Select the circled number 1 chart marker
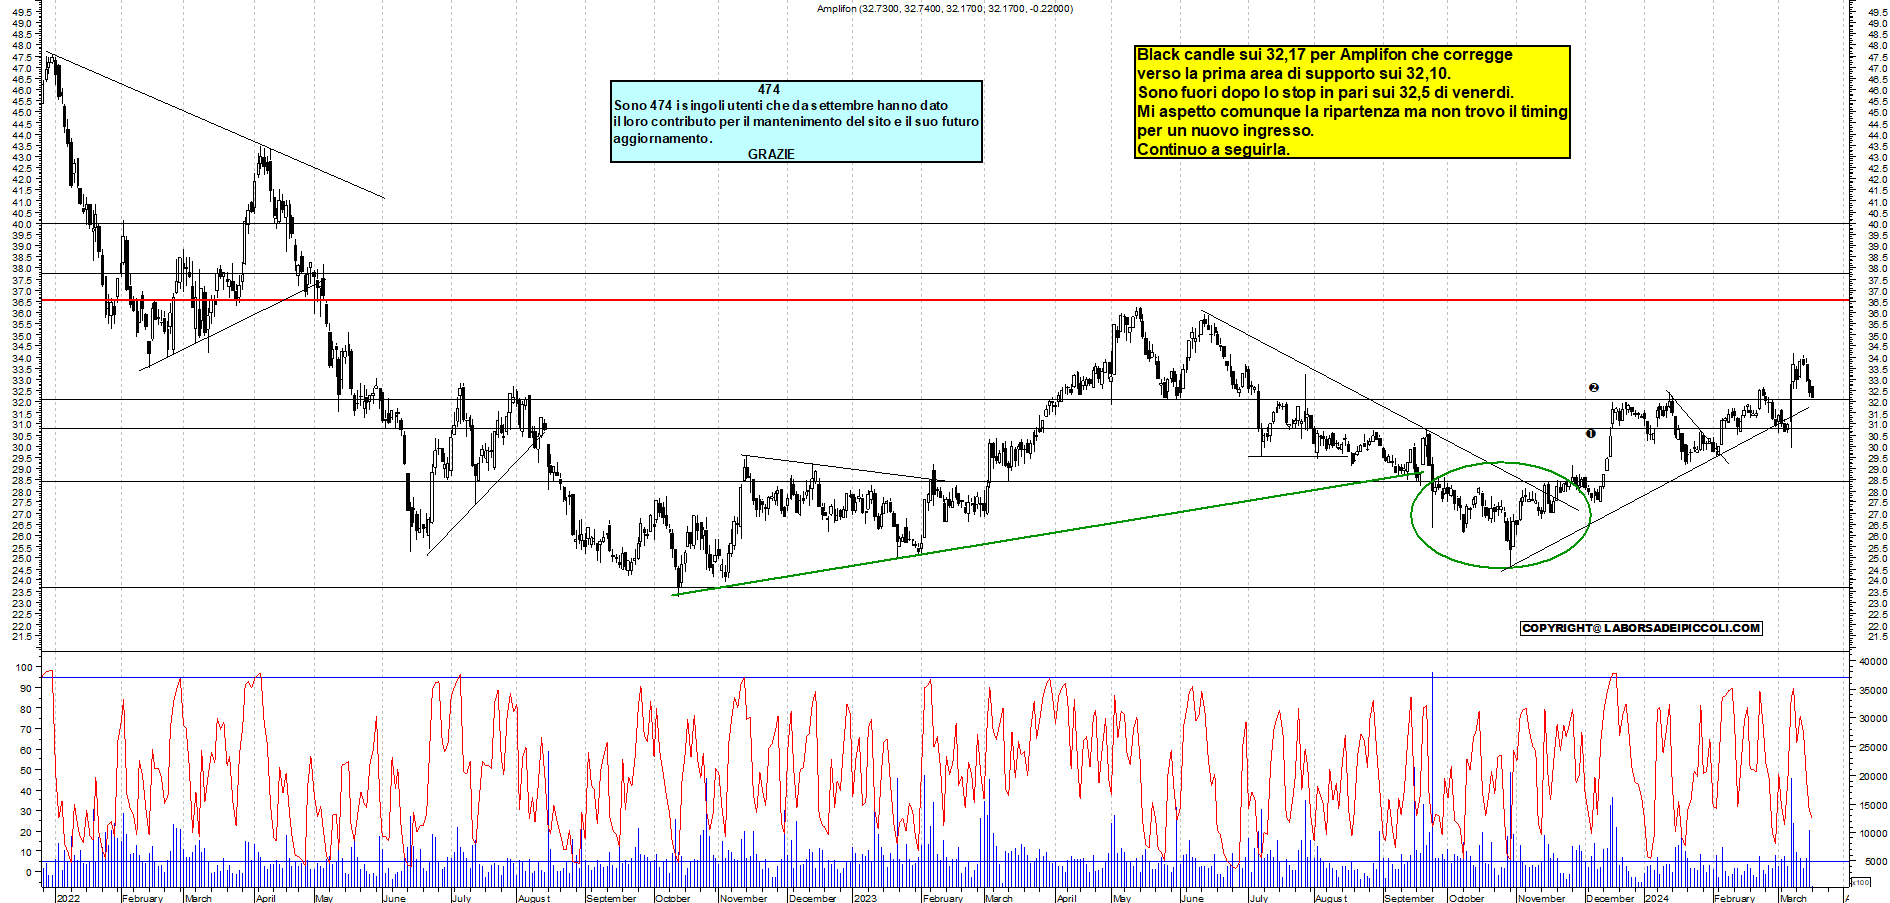 coord(1590,433)
